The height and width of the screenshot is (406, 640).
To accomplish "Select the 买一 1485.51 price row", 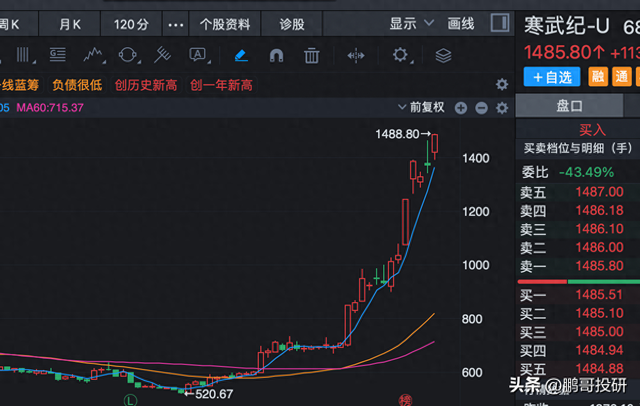I will pyautogui.click(x=578, y=295).
